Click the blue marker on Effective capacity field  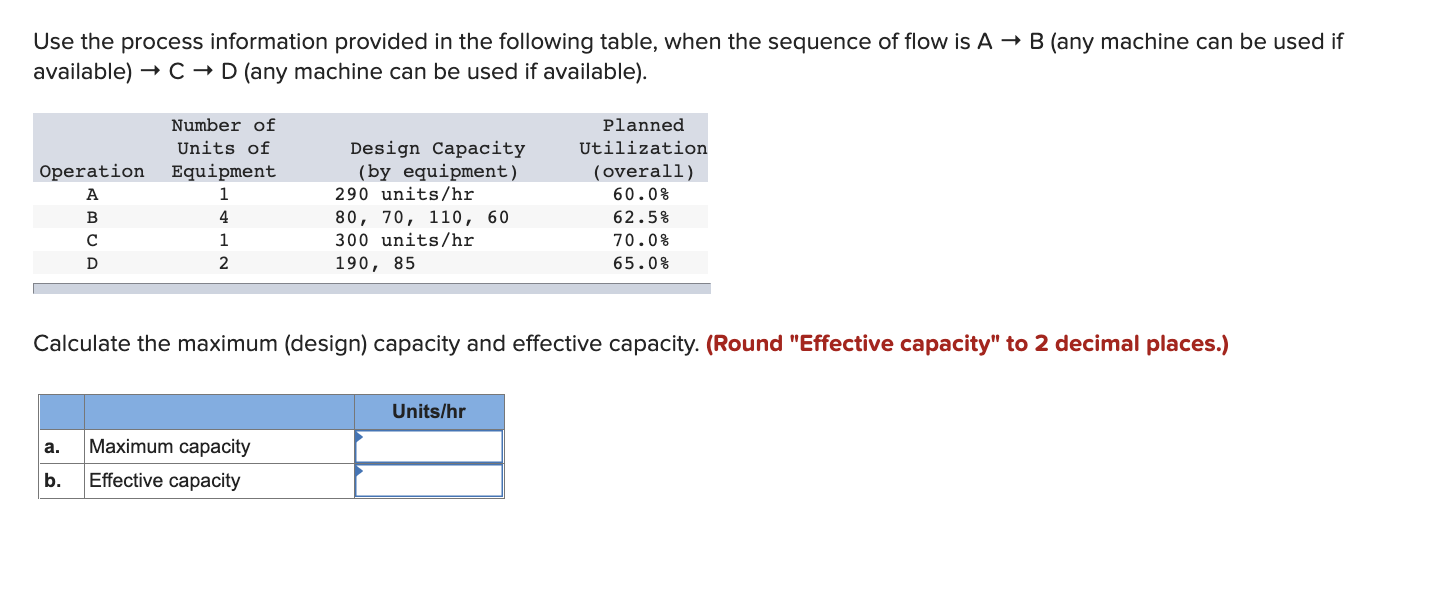358,473
